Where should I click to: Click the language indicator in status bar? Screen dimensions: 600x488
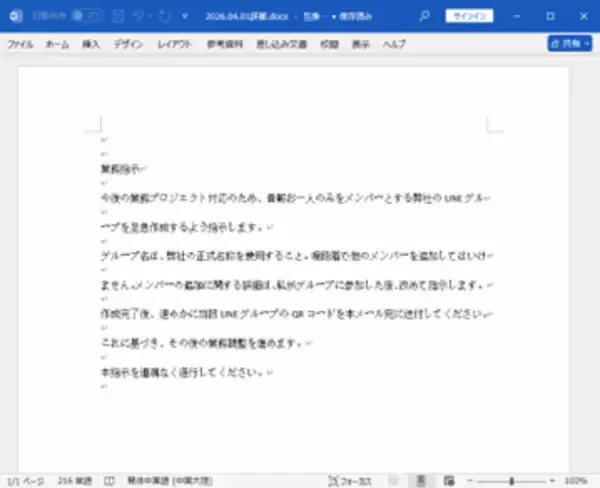point(170,481)
